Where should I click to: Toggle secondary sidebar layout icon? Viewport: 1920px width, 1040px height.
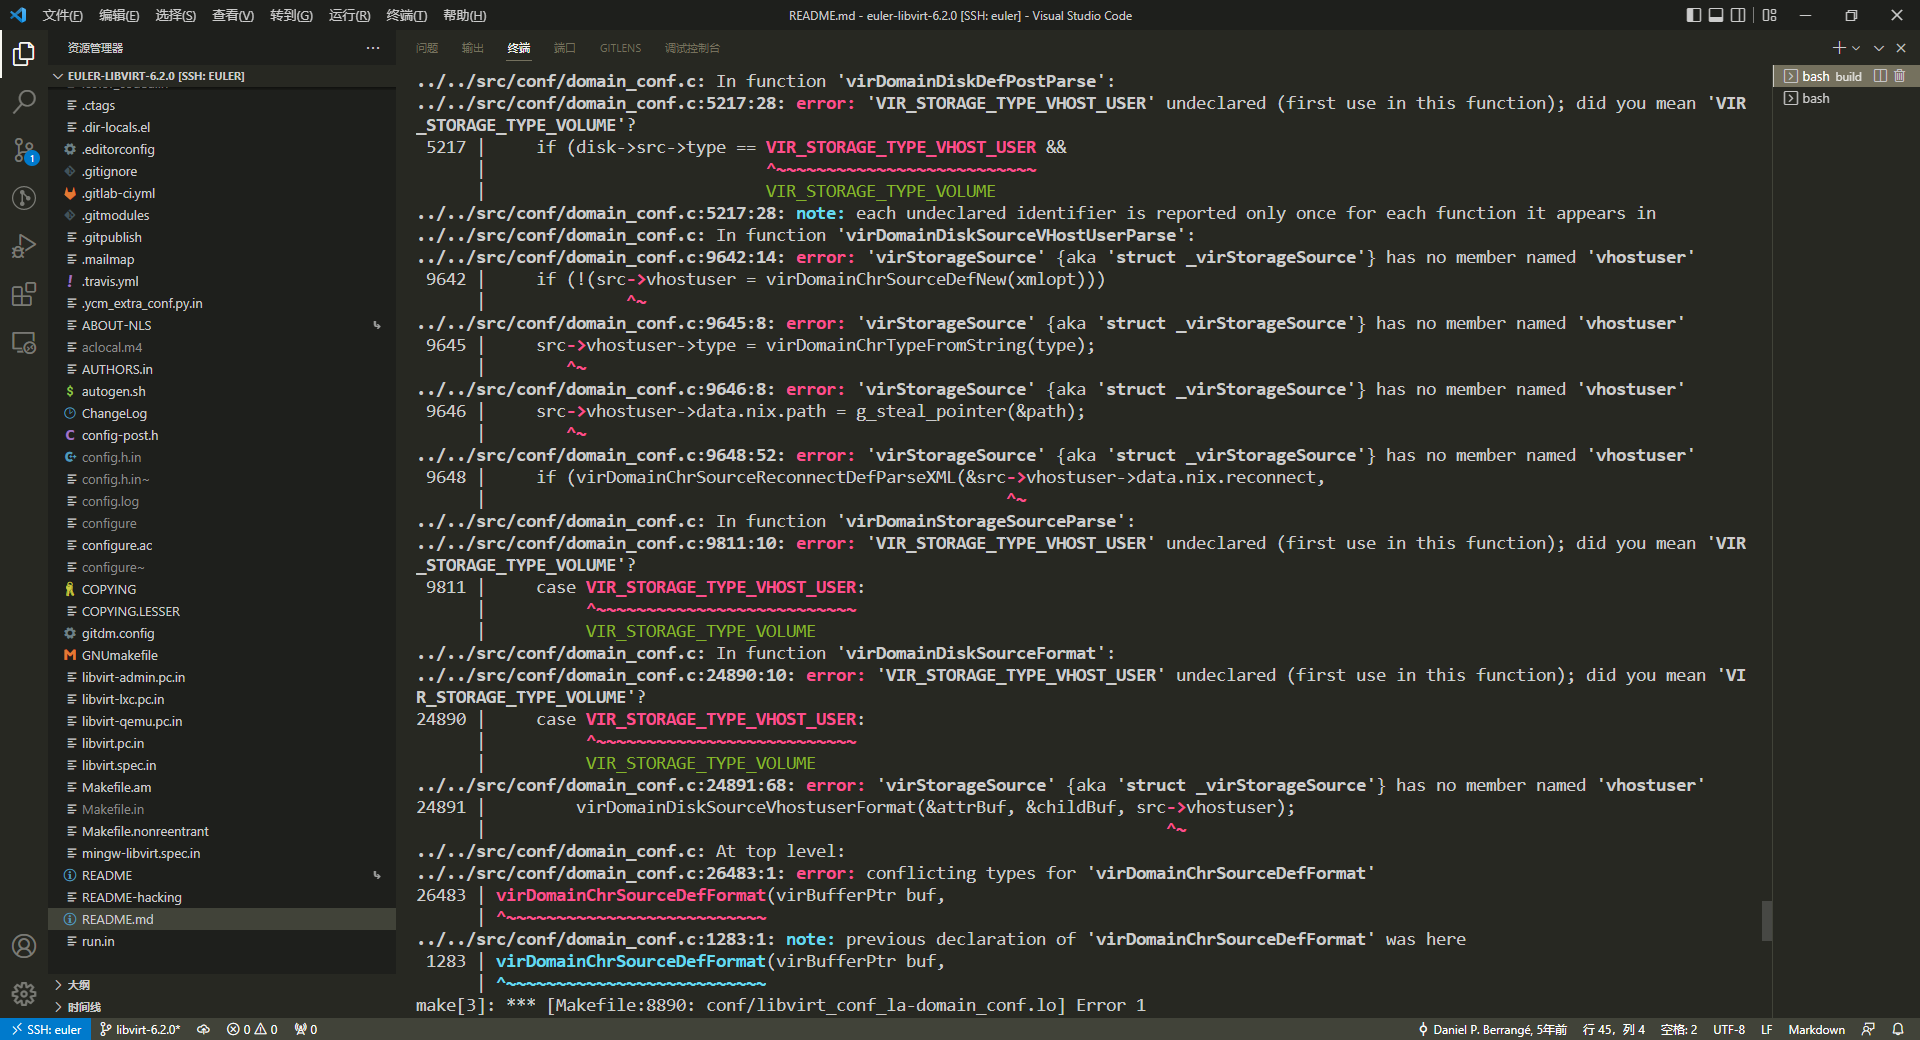(x=1738, y=15)
